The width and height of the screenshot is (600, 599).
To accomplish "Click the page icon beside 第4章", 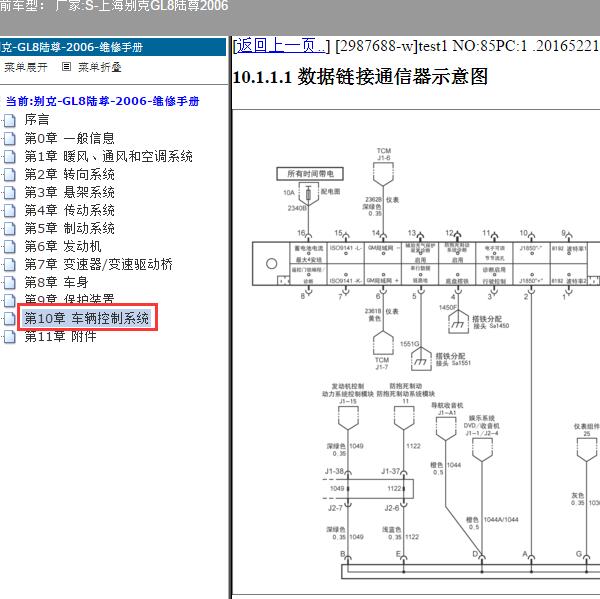I will coord(10,211).
